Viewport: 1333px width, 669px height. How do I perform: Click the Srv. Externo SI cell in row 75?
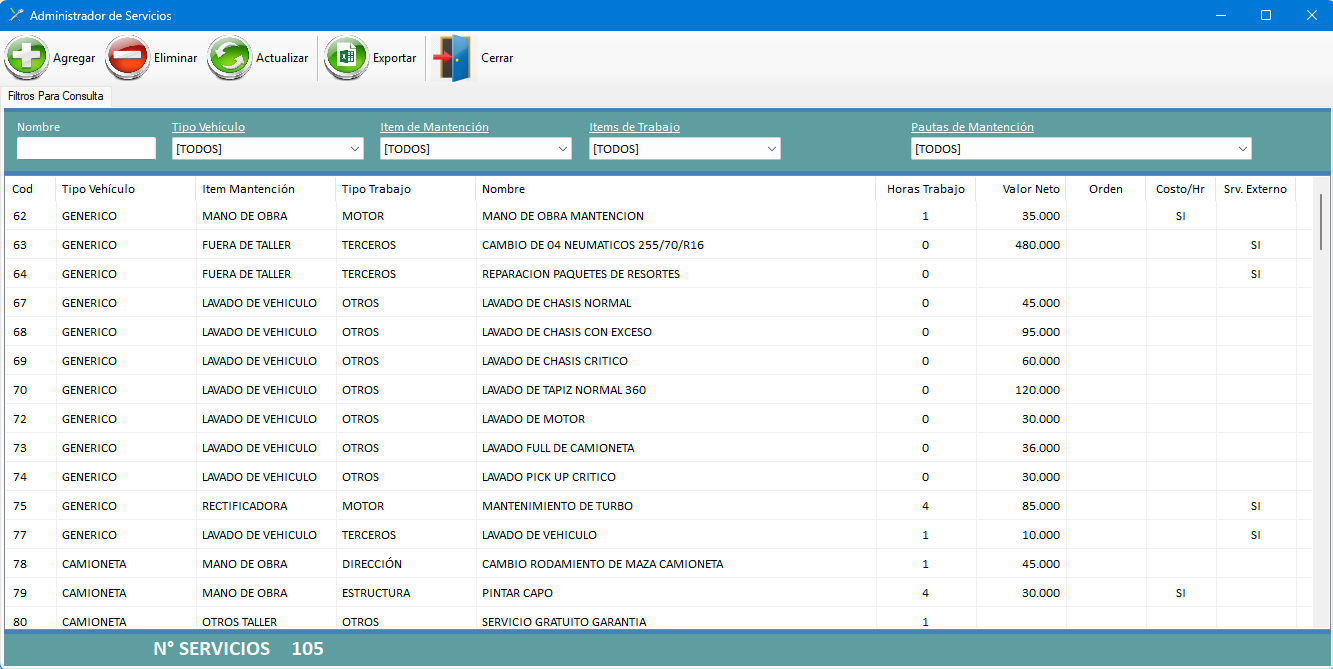click(x=1256, y=506)
